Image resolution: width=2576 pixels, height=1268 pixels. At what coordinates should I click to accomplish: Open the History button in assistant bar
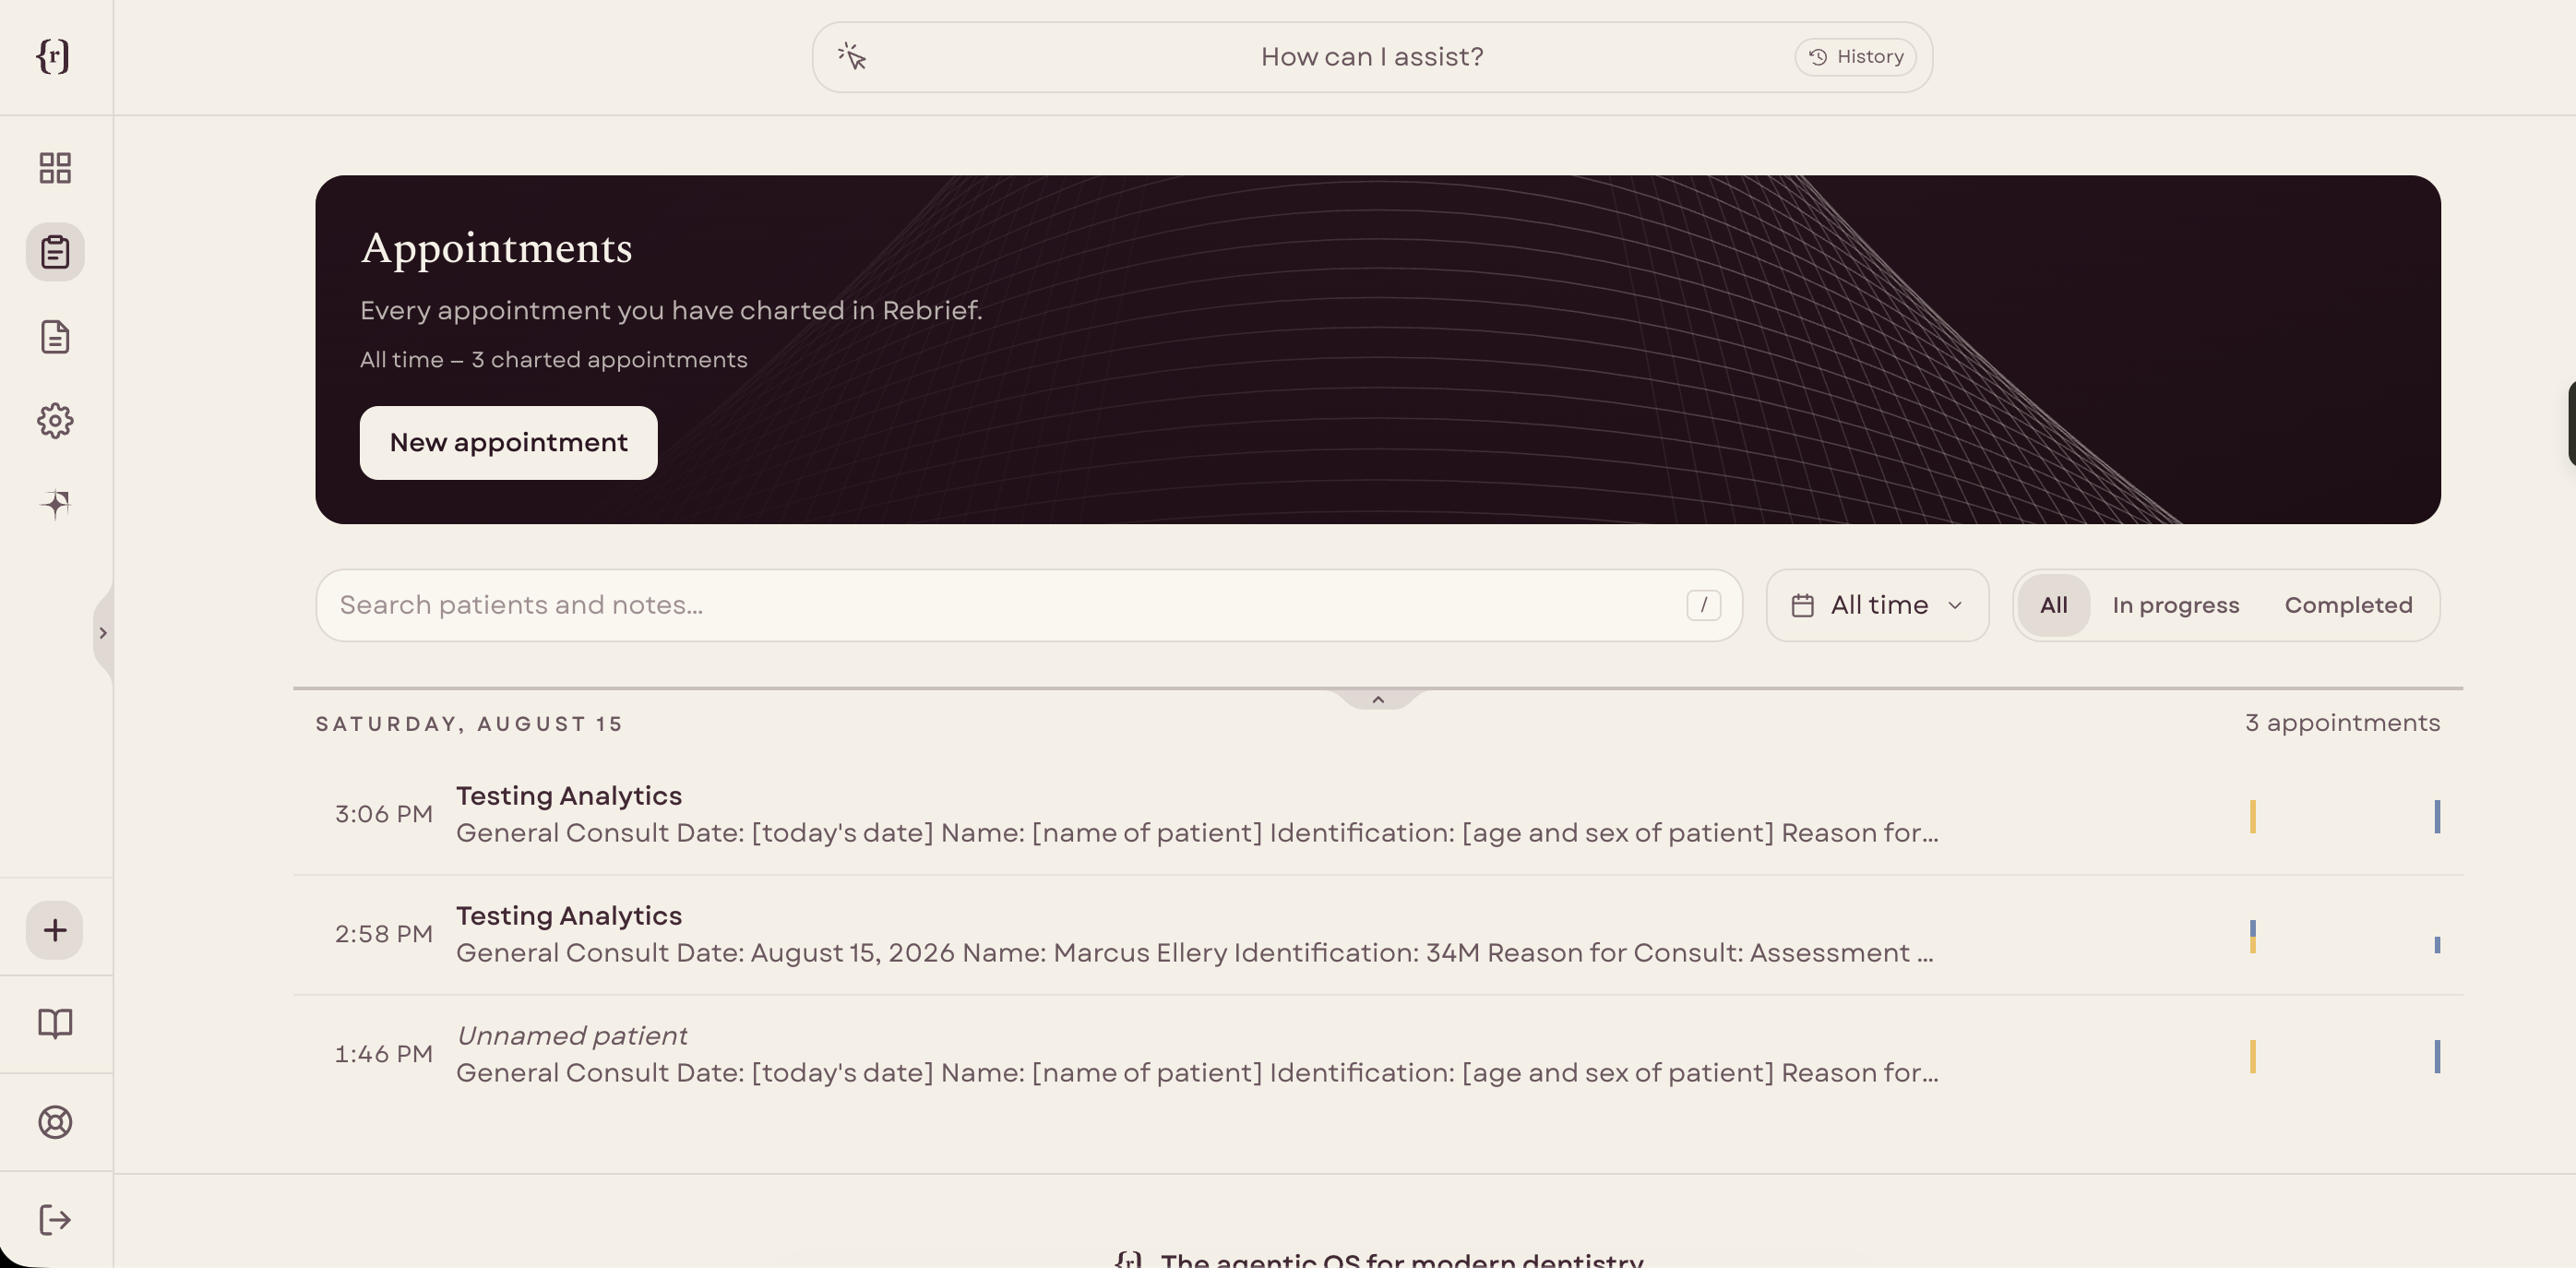1855,57
